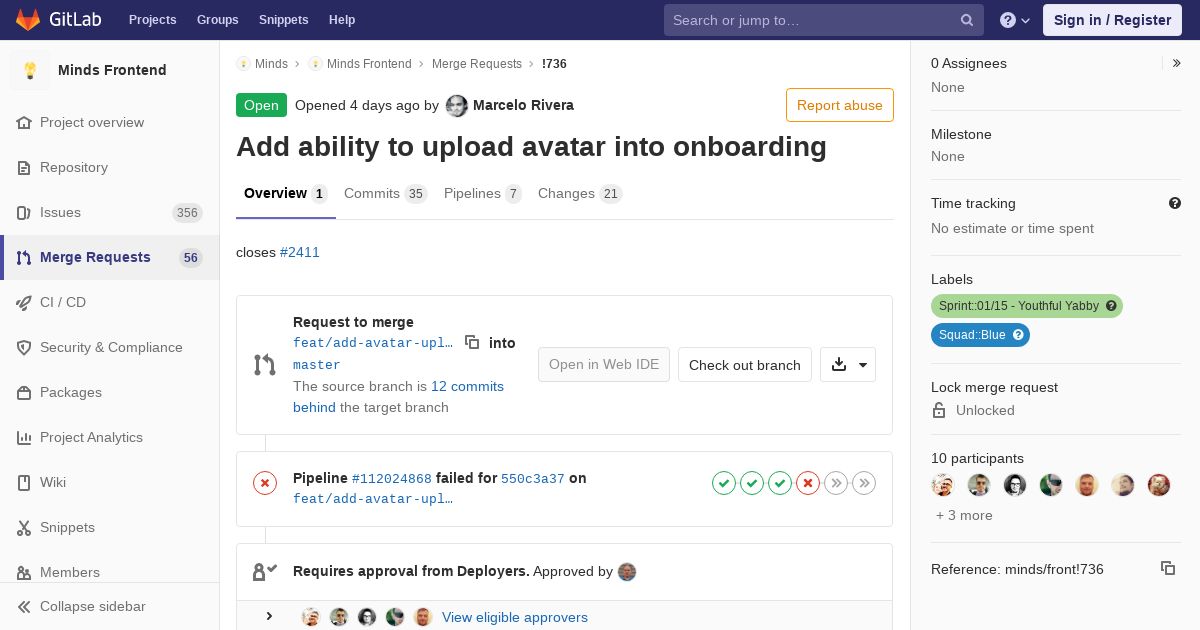Click the Time tracking help icon
The image size is (1200, 630).
(1175, 203)
